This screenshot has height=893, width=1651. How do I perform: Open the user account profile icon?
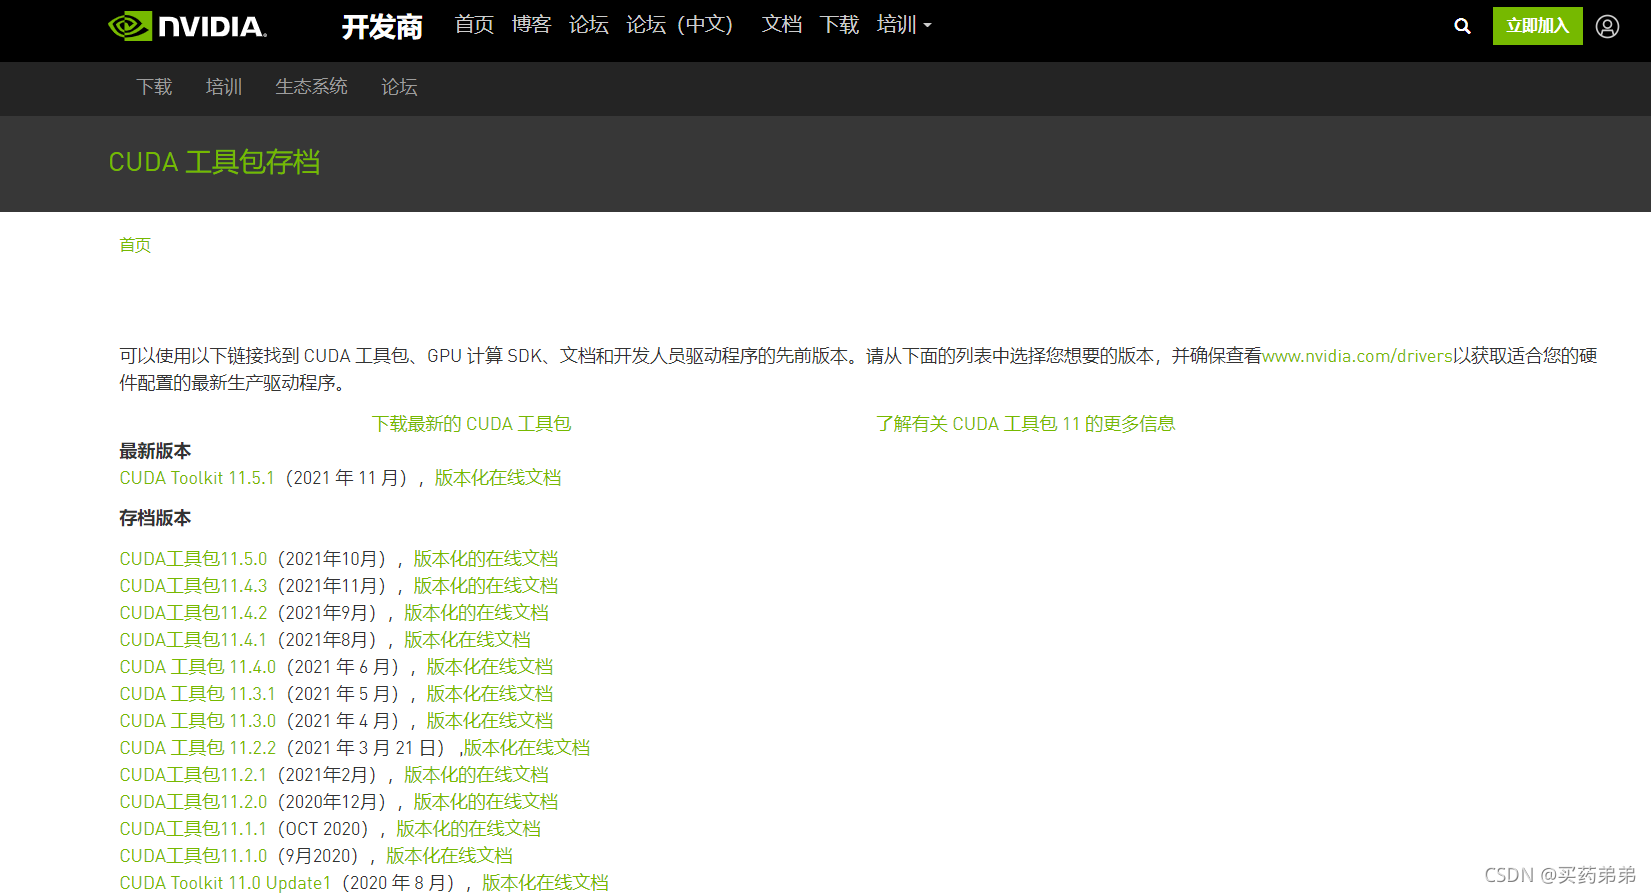point(1607,26)
